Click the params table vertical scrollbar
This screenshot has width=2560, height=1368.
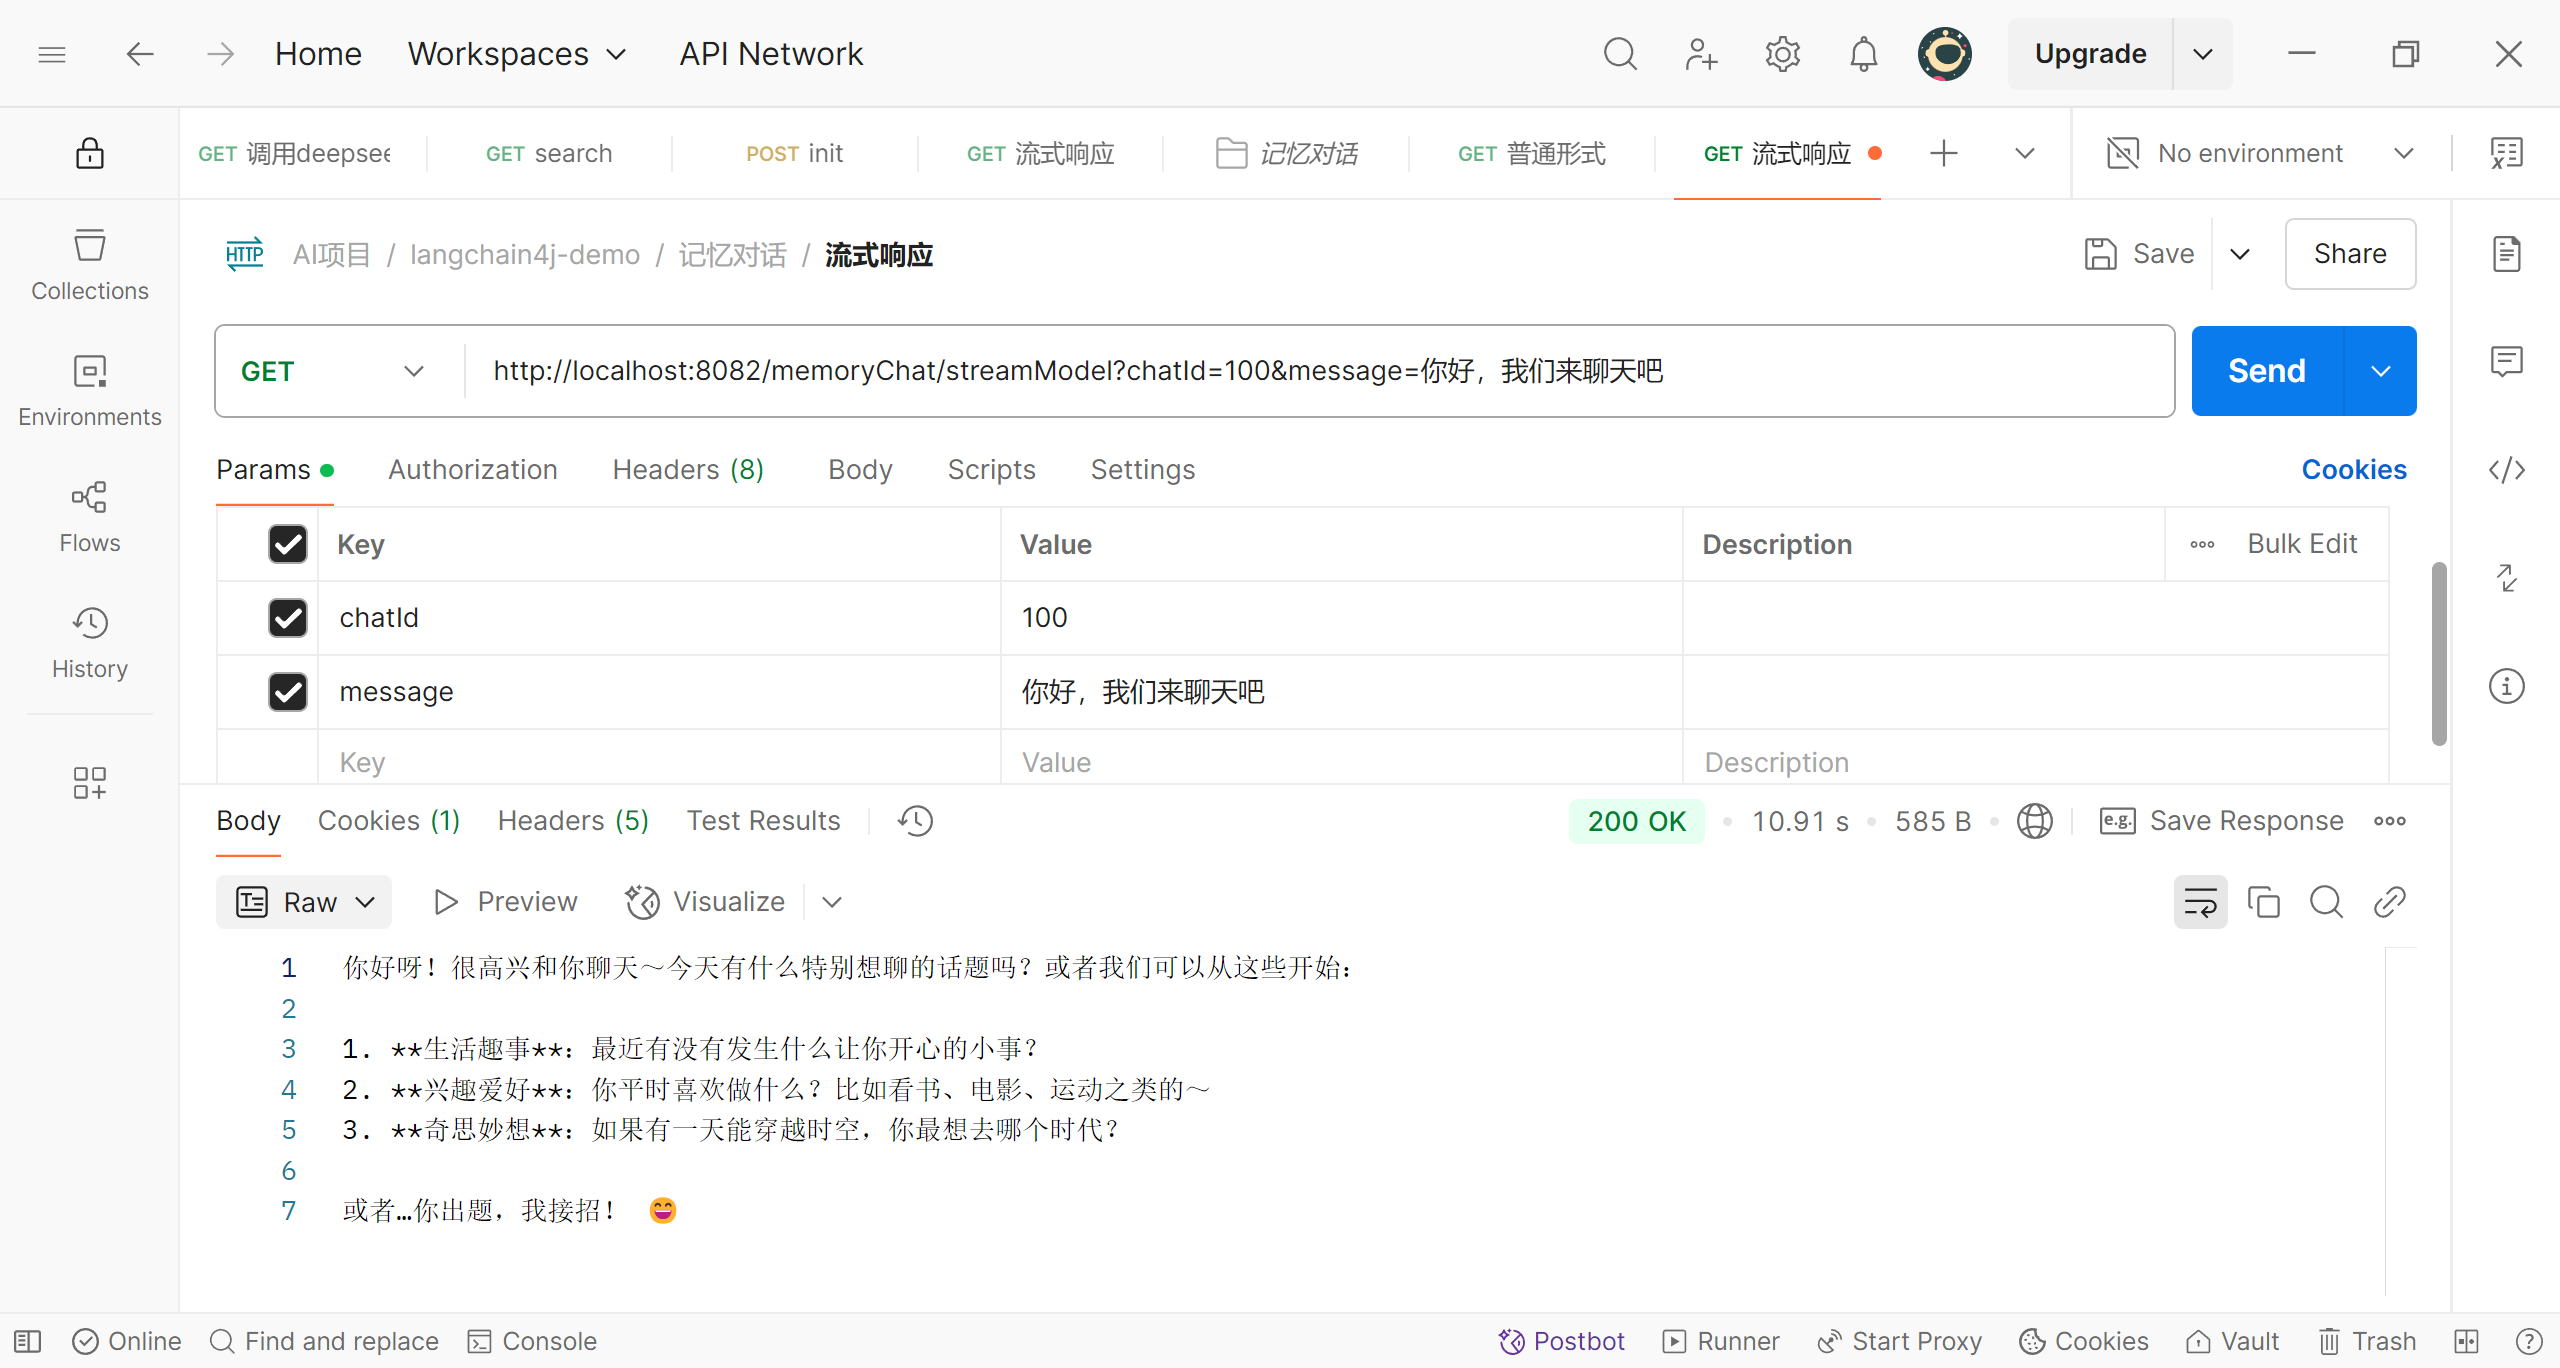[x=2439, y=654]
